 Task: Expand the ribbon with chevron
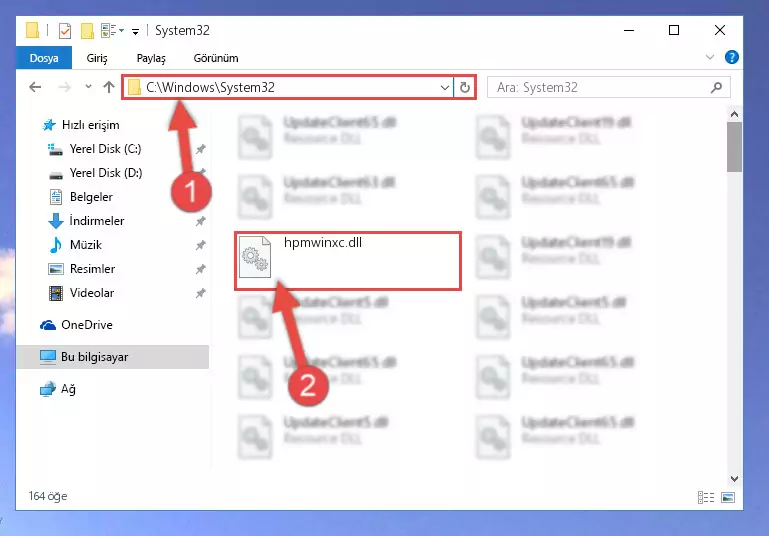pyautogui.click(x=709, y=57)
